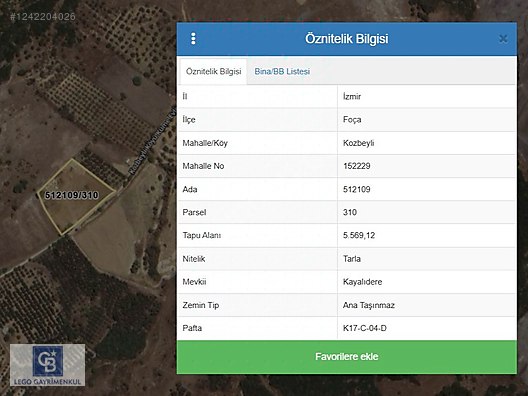Screen dimensions: 528x396
Task: Click the Mevkii value Kayalıdere
Action: click(x=362, y=282)
